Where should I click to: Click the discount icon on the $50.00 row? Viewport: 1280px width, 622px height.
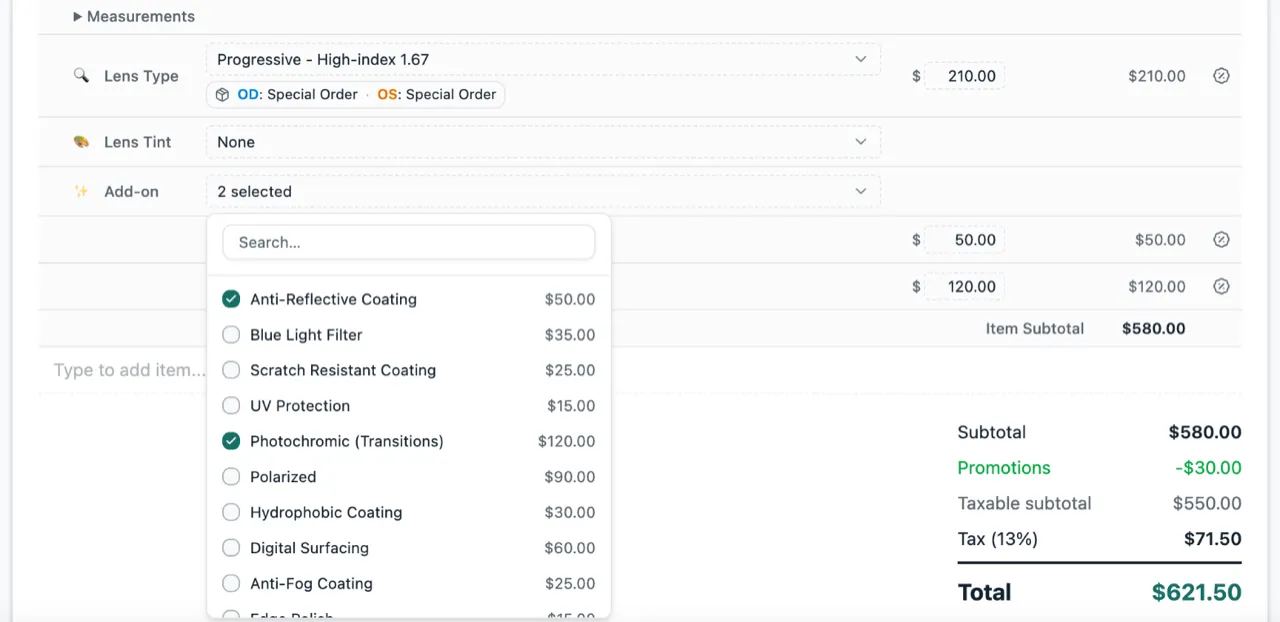[1221, 240]
